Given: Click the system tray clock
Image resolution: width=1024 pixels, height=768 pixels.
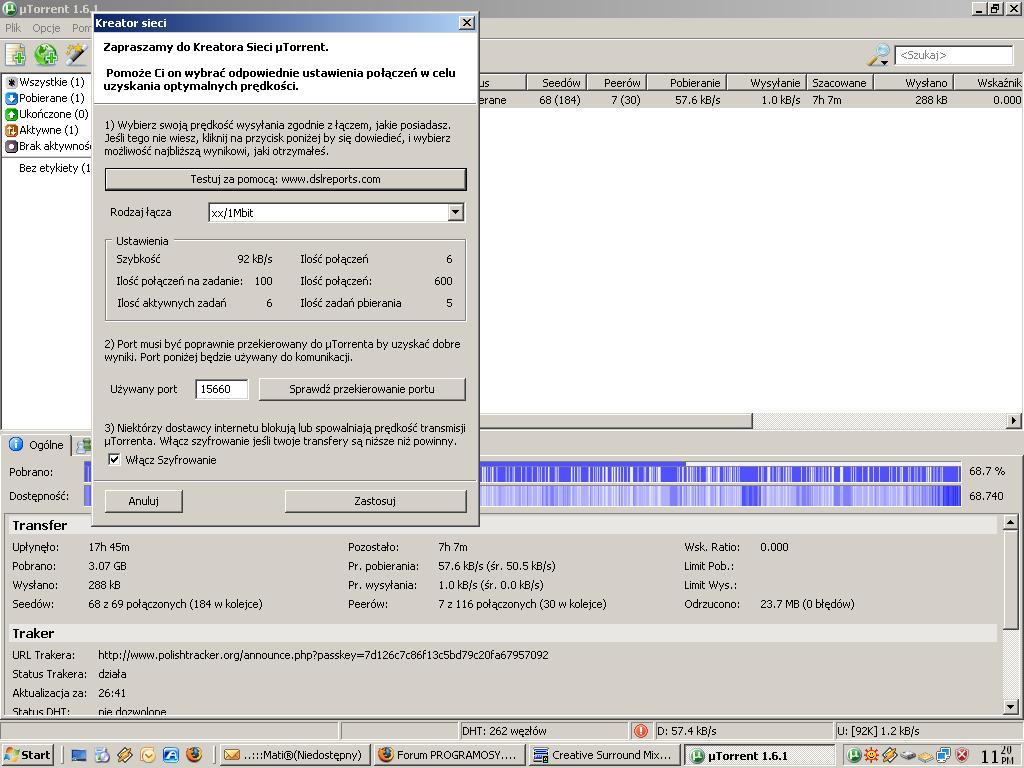Looking at the screenshot, I should coord(999,756).
